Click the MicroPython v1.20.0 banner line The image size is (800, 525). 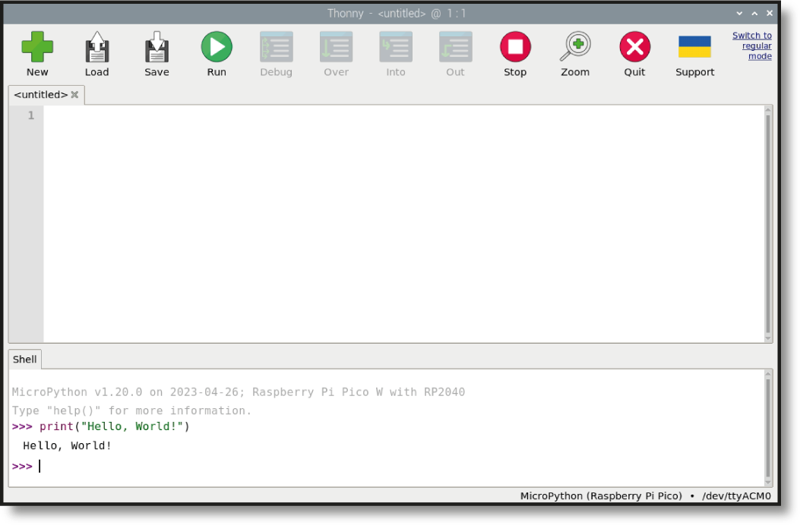(x=238, y=392)
